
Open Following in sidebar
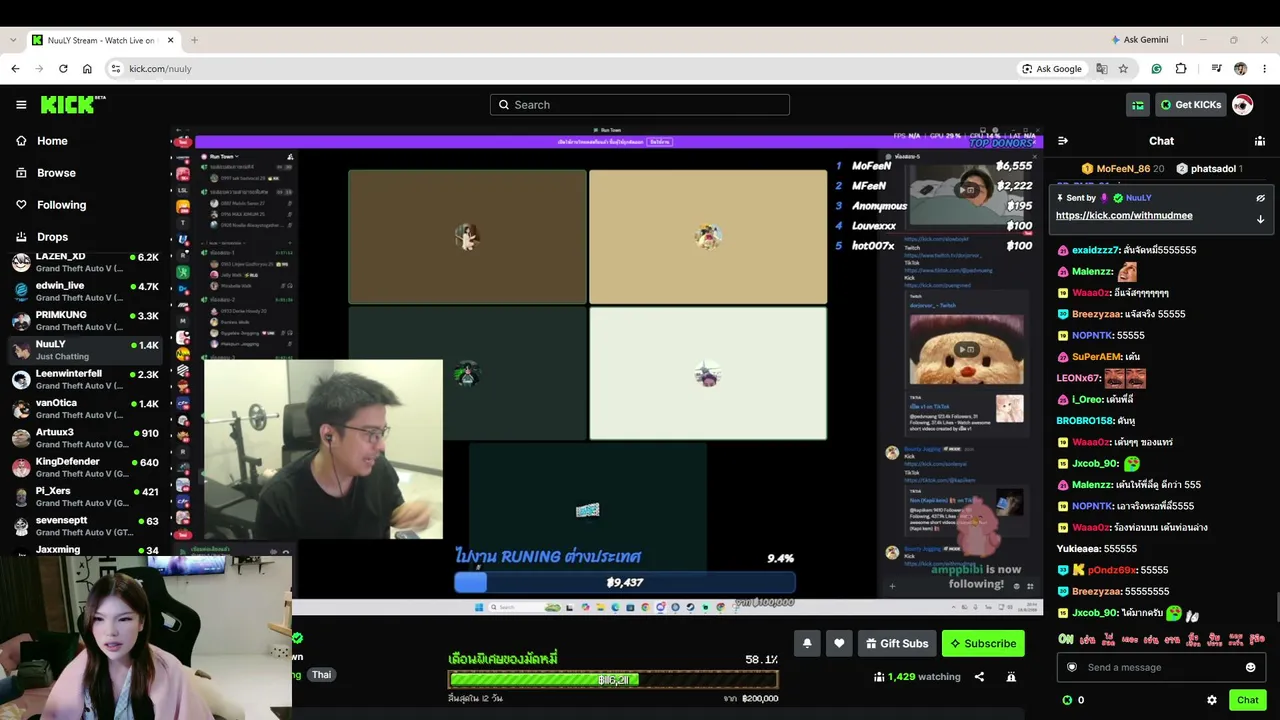61,205
